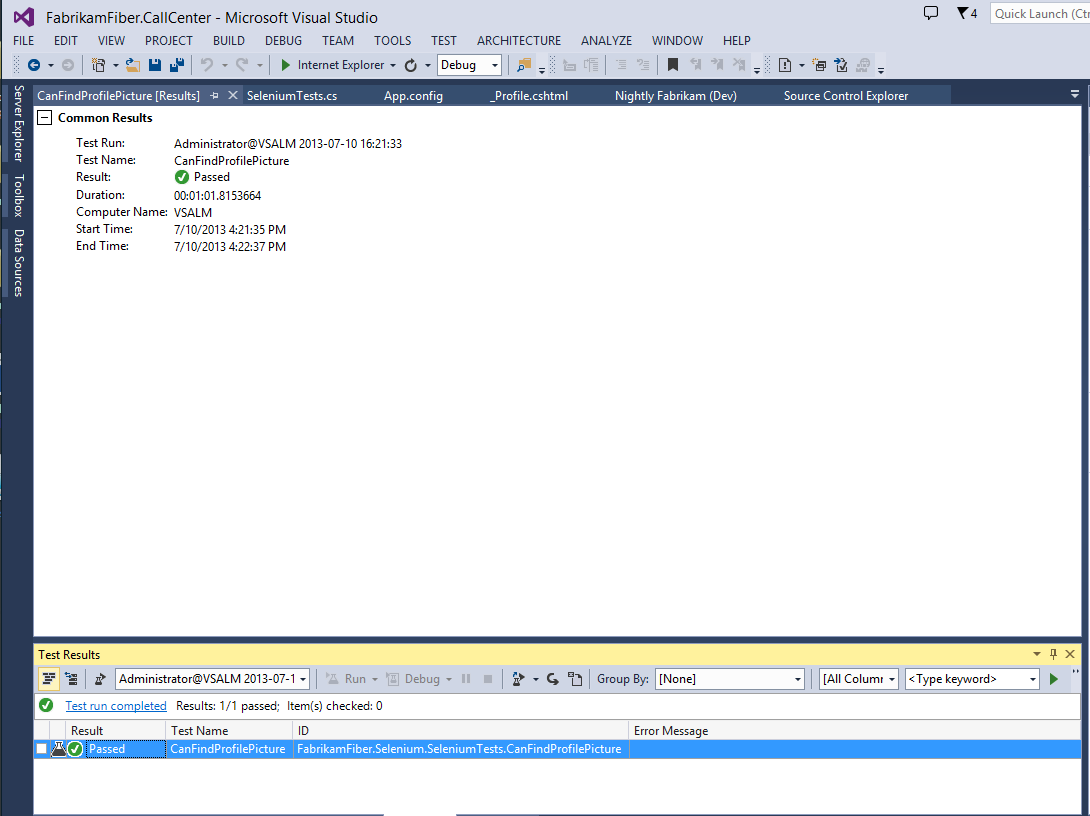Click the run details icon before run selector
The height and width of the screenshot is (816, 1090).
point(100,679)
